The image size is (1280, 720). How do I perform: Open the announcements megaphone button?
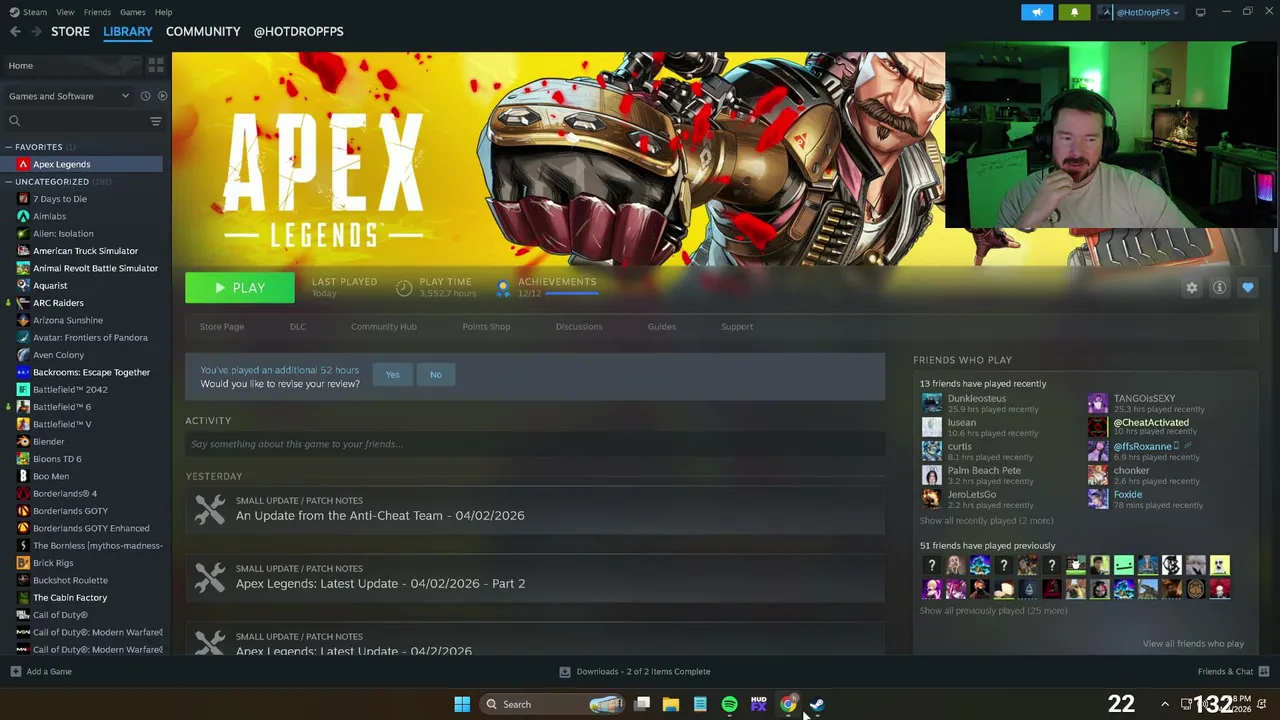(x=1037, y=12)
